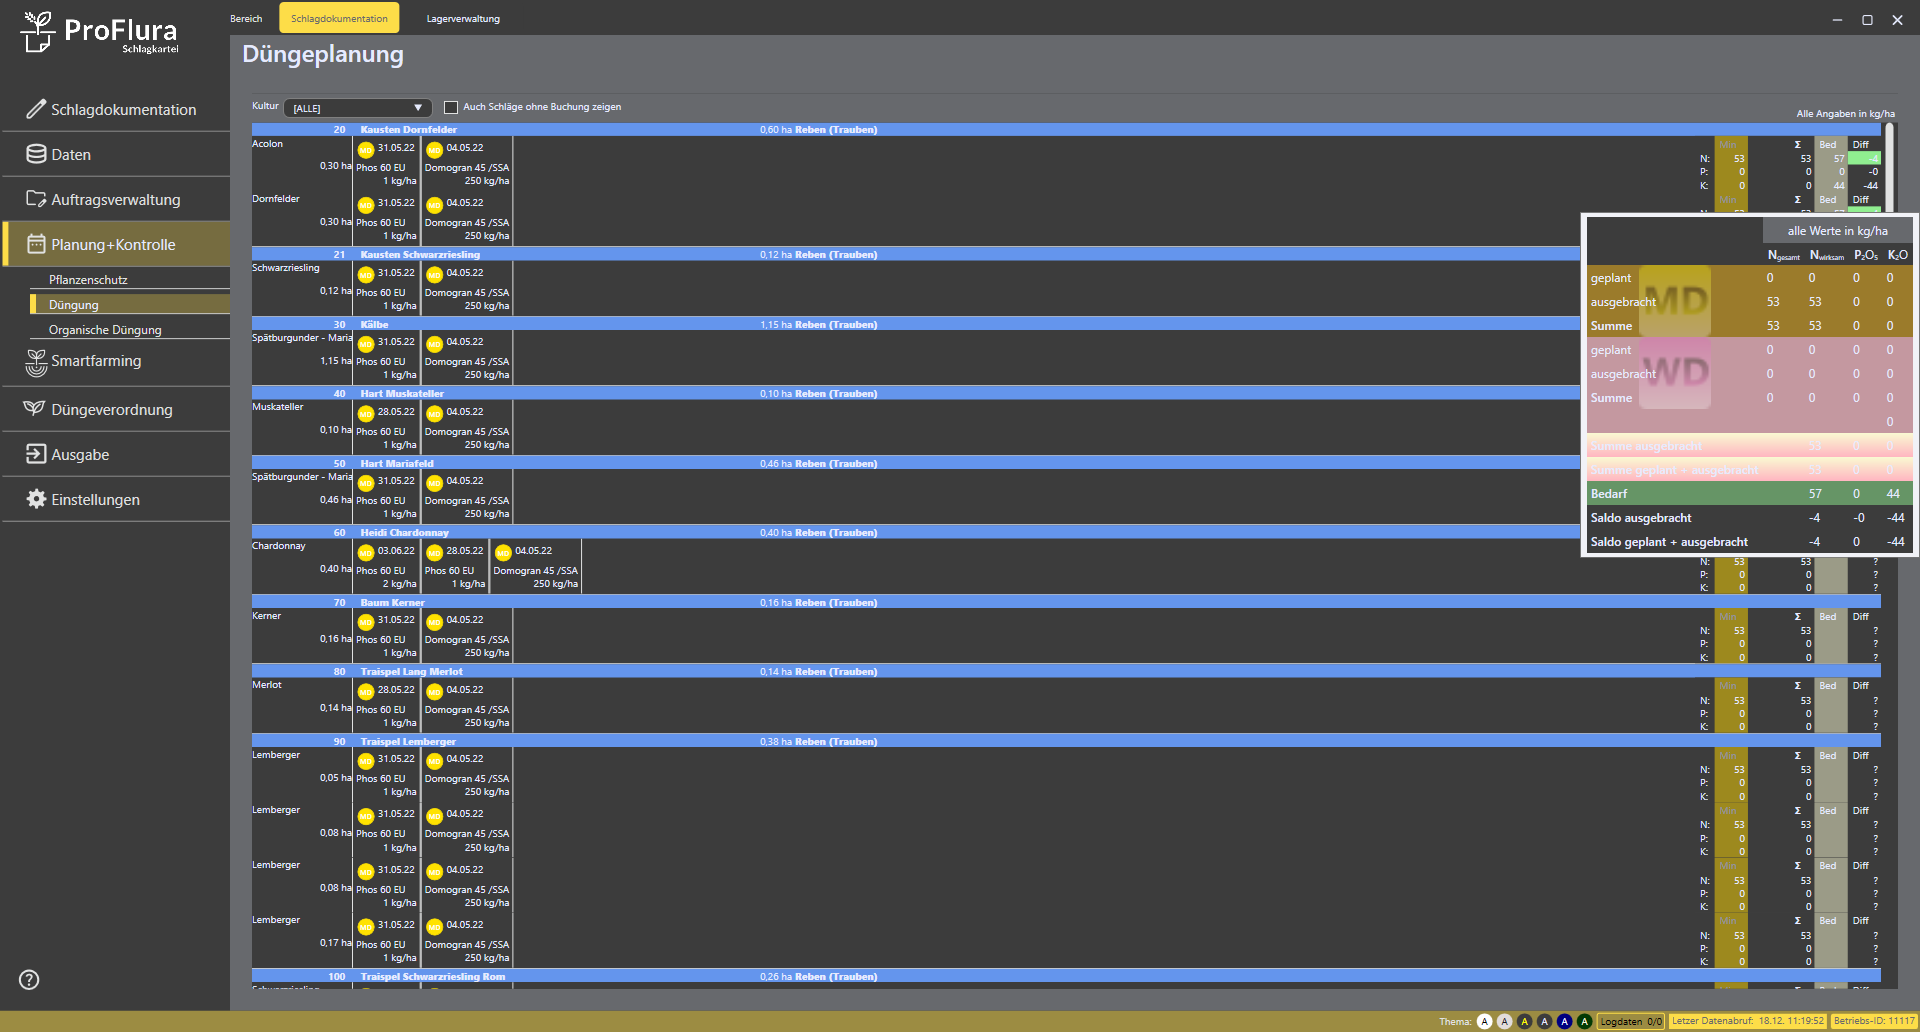The height and width of the screenshot is (1032, 1920).
Task: Switch to the Lagerverwaltung tab
Action: [463, 19]
